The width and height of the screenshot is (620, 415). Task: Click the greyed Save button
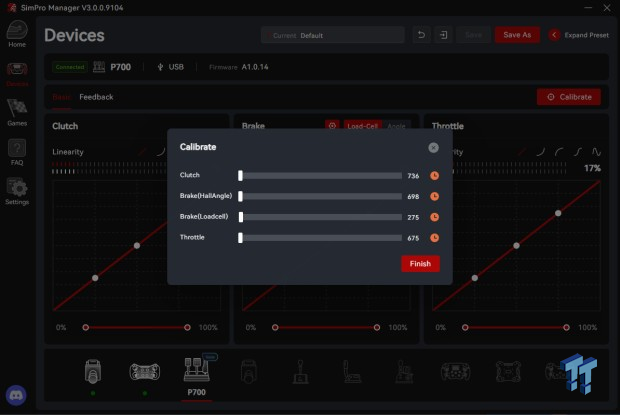(x=473, y=35)
